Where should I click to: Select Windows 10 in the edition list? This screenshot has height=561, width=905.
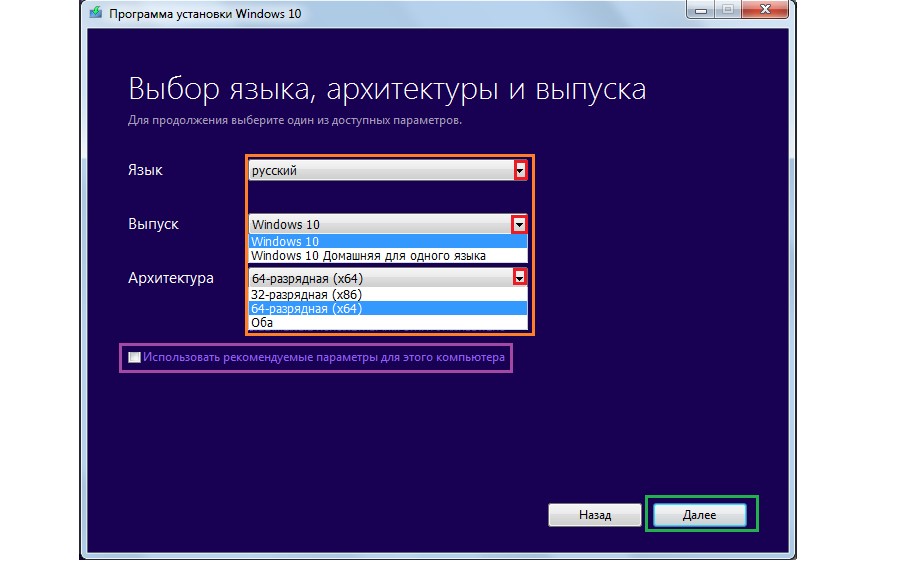388,241
